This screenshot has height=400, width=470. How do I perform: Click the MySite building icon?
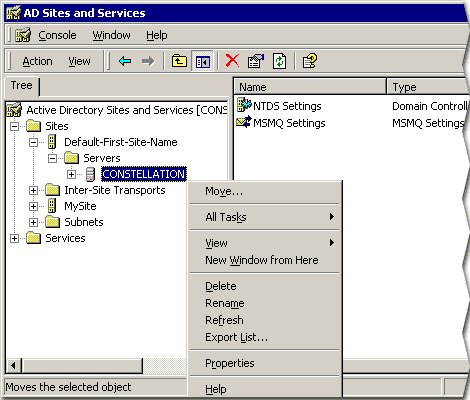[52, 206]
